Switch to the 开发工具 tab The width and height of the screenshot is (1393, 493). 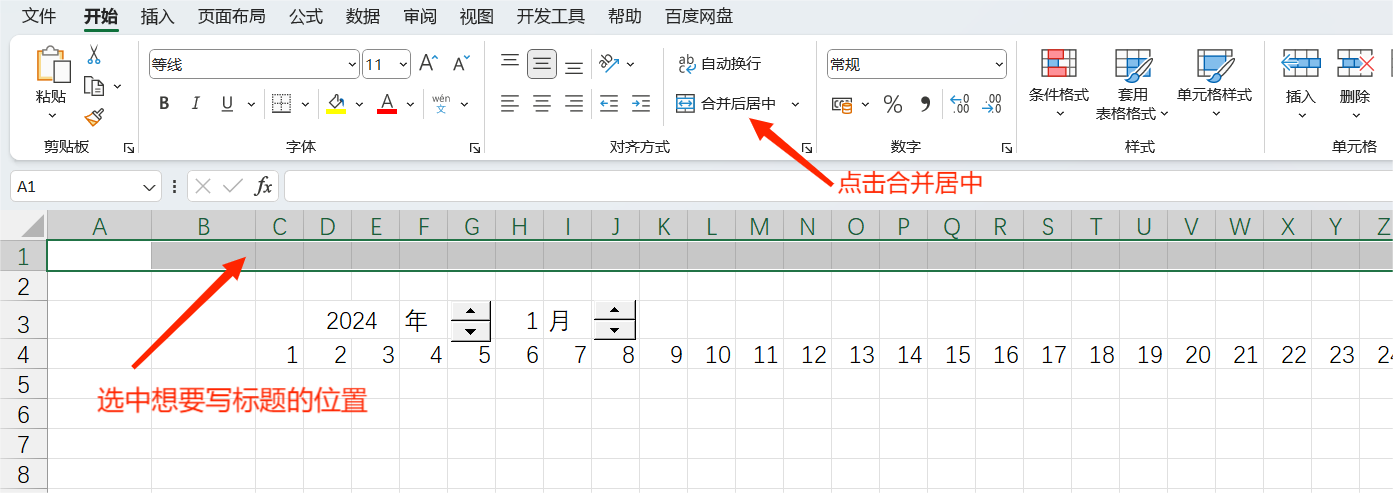point(551,16)
